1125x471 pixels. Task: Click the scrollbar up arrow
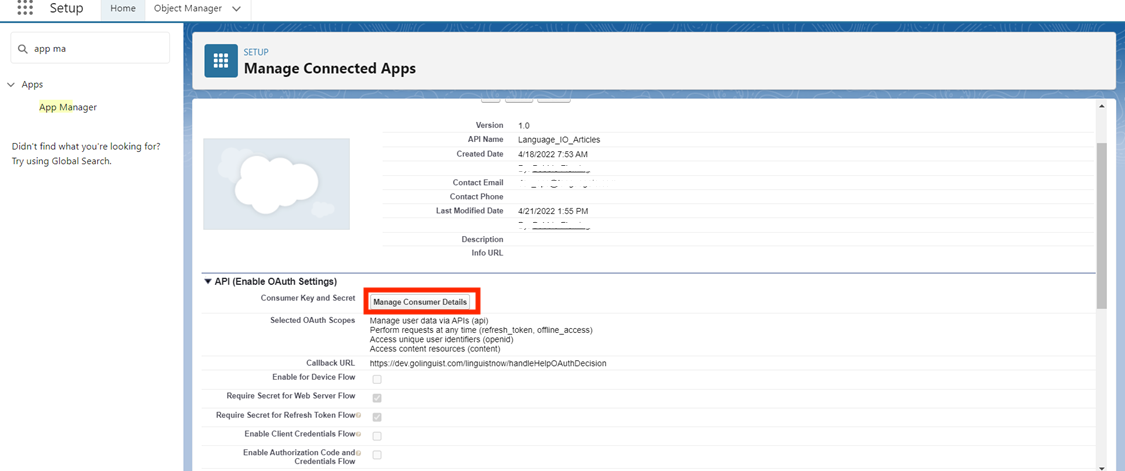1101,106
